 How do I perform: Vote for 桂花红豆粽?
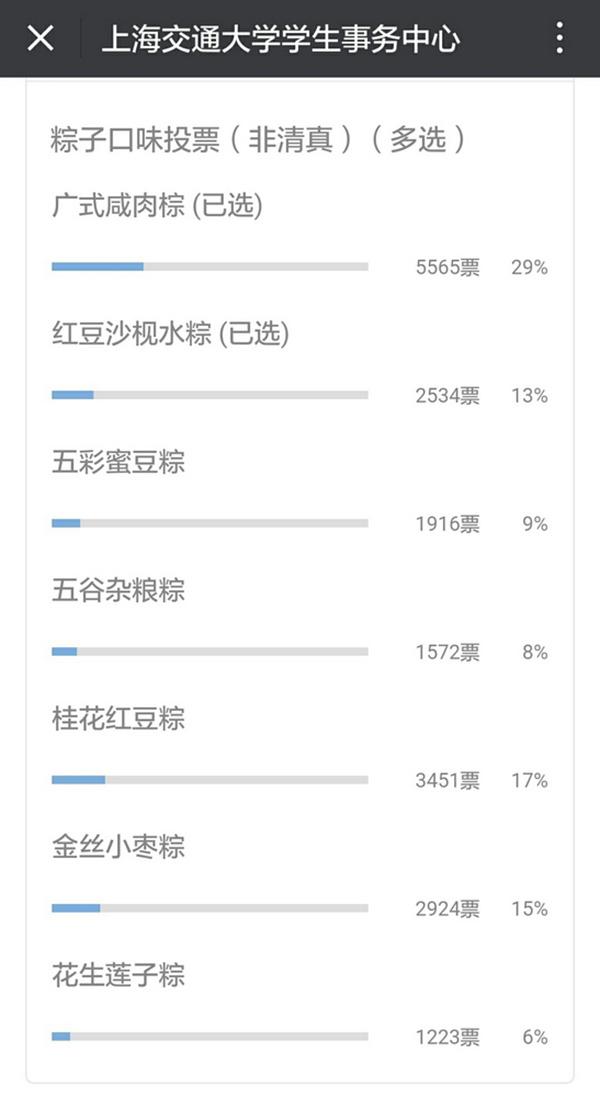(x=118, y=718)
